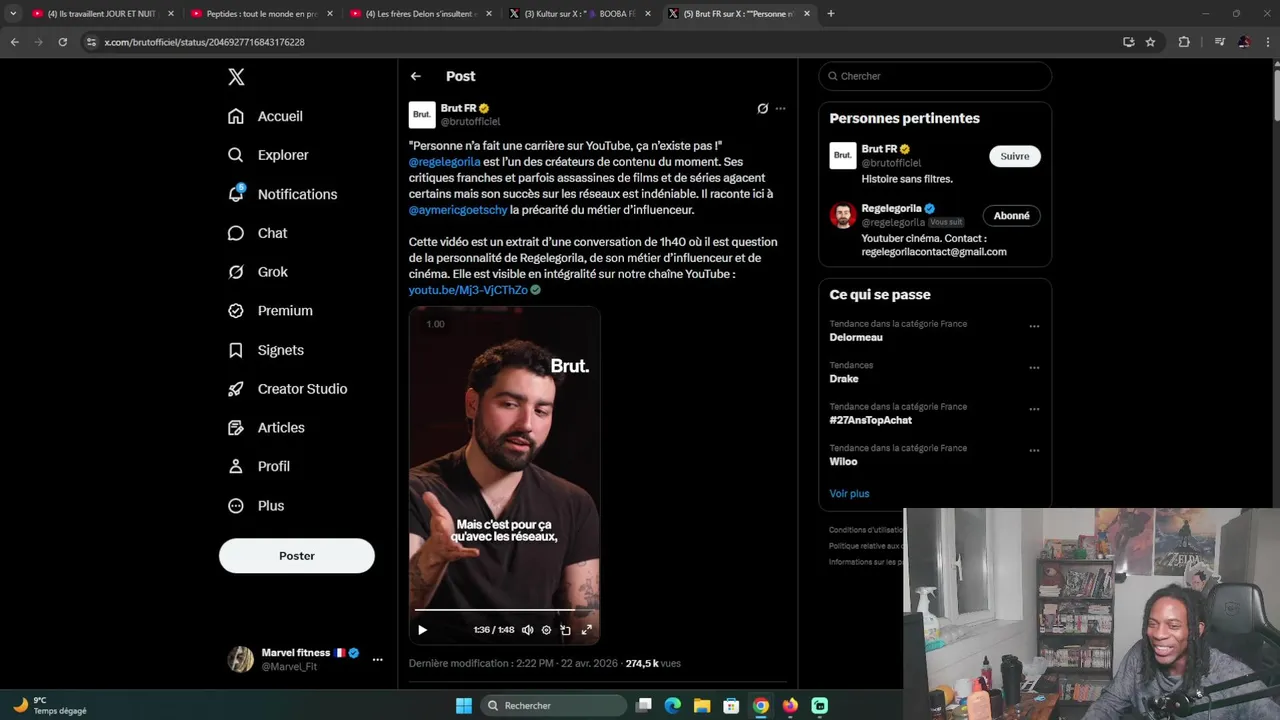The image size is (1280, 720).
Task: Enable picture-in-picture for the video
Action: (x=566, y=630)
